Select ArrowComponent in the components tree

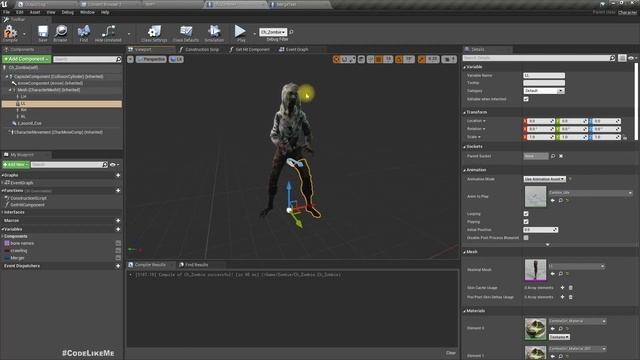coord(50,83)
